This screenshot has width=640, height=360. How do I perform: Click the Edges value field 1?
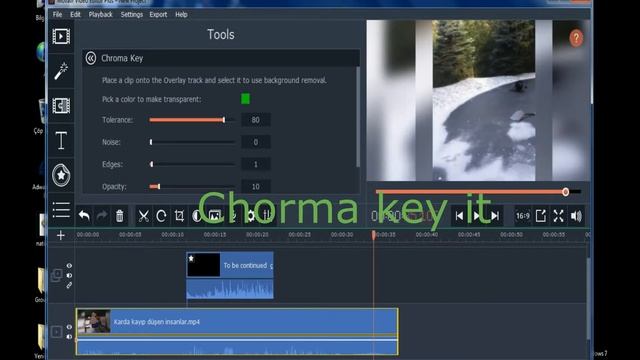256,164
